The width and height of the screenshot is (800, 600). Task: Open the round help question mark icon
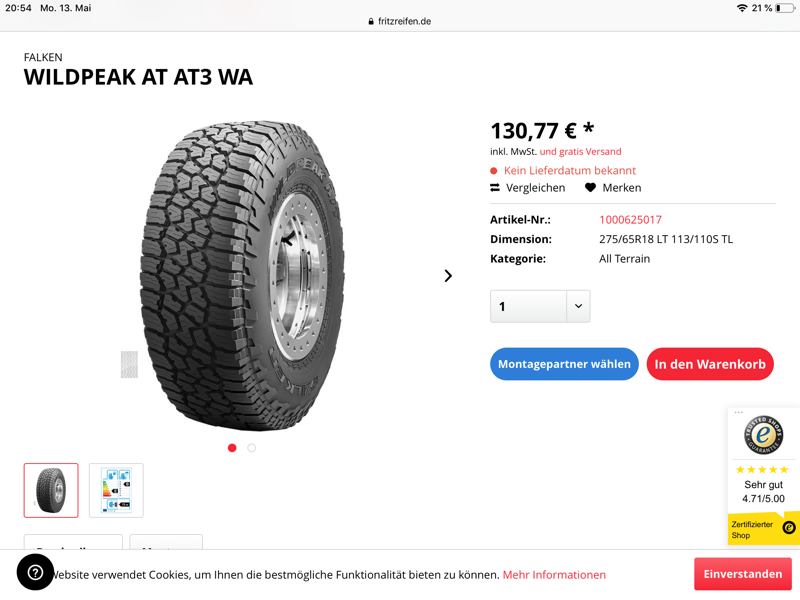pyautogui.click(x=35, y=572)
